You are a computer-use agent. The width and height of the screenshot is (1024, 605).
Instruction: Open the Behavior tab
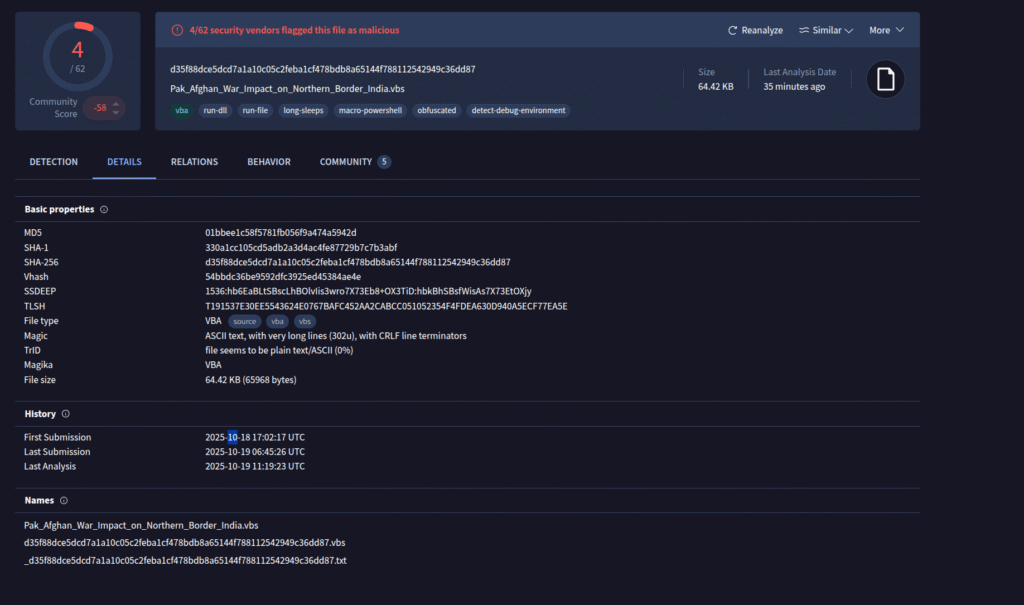[269, 162]
